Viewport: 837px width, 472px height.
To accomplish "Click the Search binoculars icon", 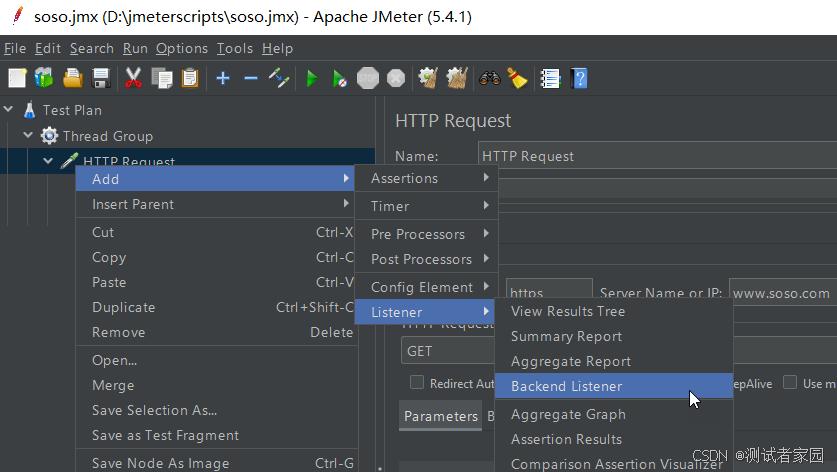I will click(489, 78).
